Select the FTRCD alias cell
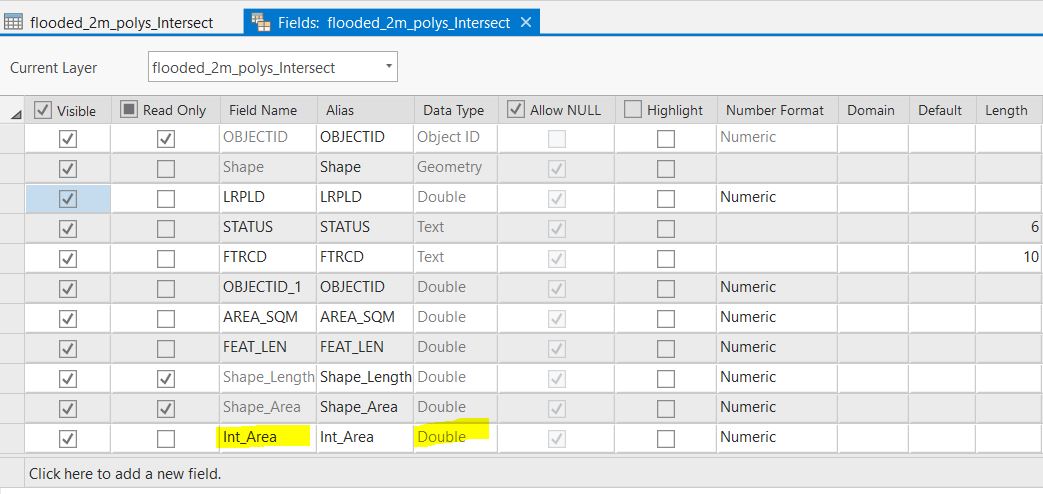This screenshot has width=1043, height=494. pos(364,257)
